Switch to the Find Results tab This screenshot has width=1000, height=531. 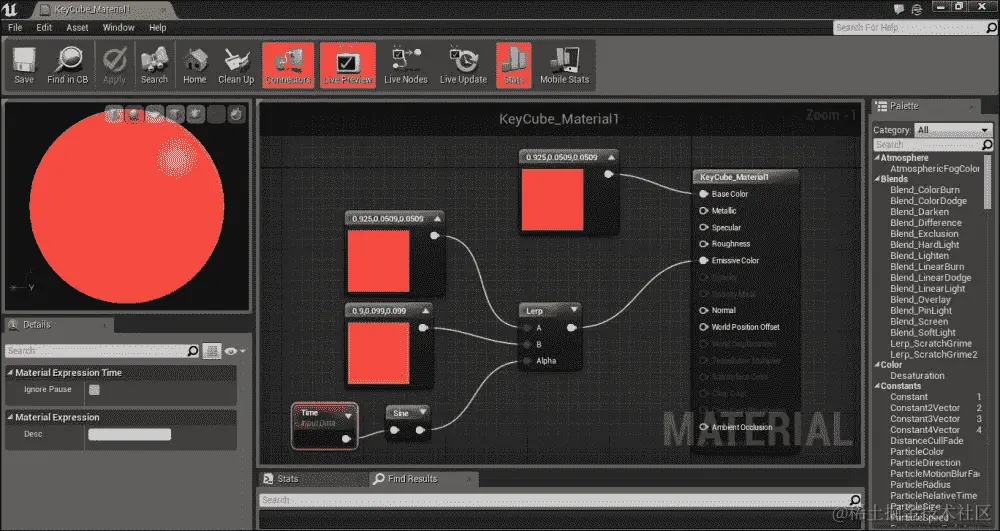coord(423,479)
